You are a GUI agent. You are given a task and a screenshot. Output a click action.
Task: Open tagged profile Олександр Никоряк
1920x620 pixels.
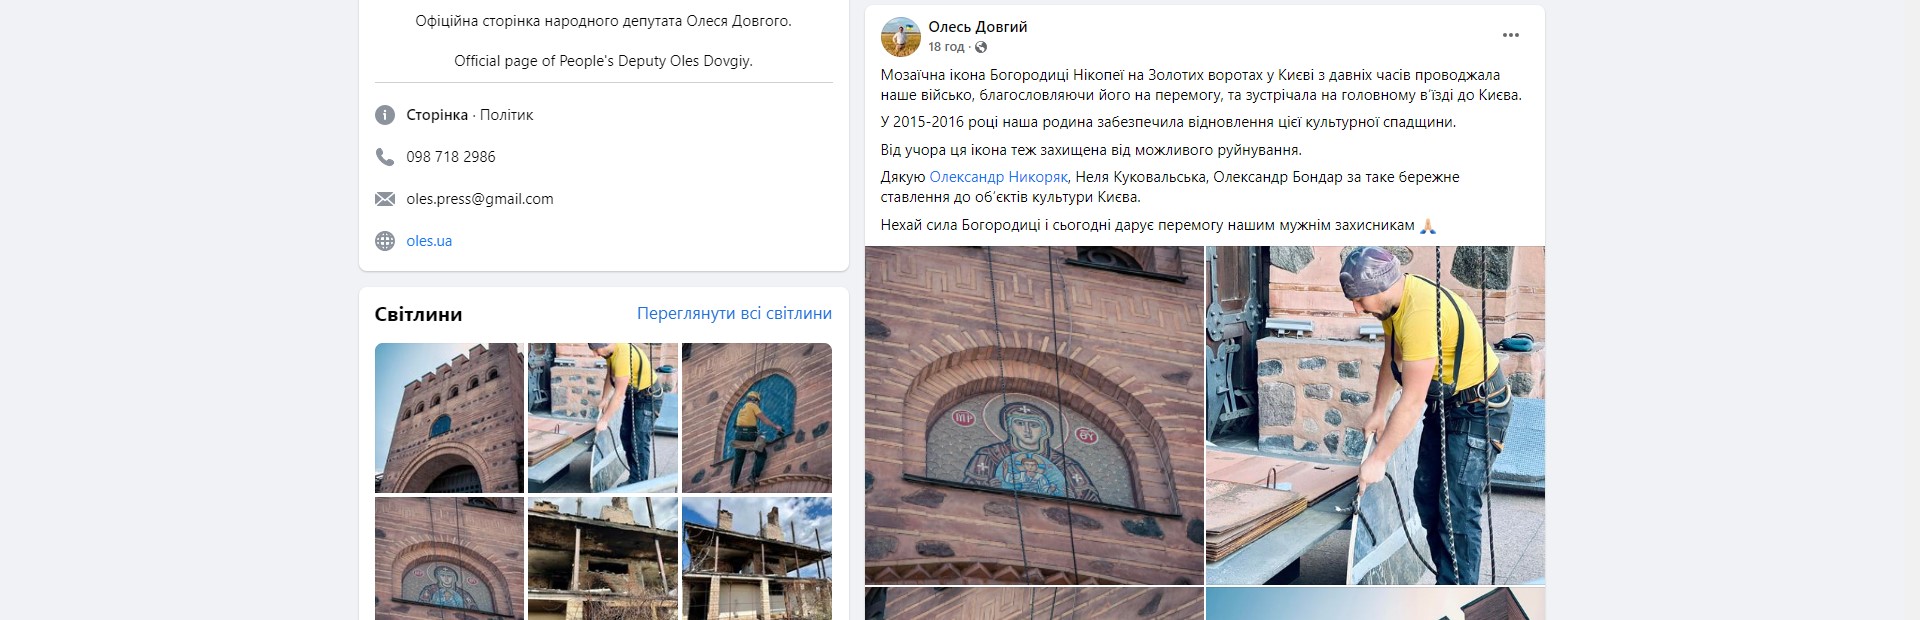[999, 177]
